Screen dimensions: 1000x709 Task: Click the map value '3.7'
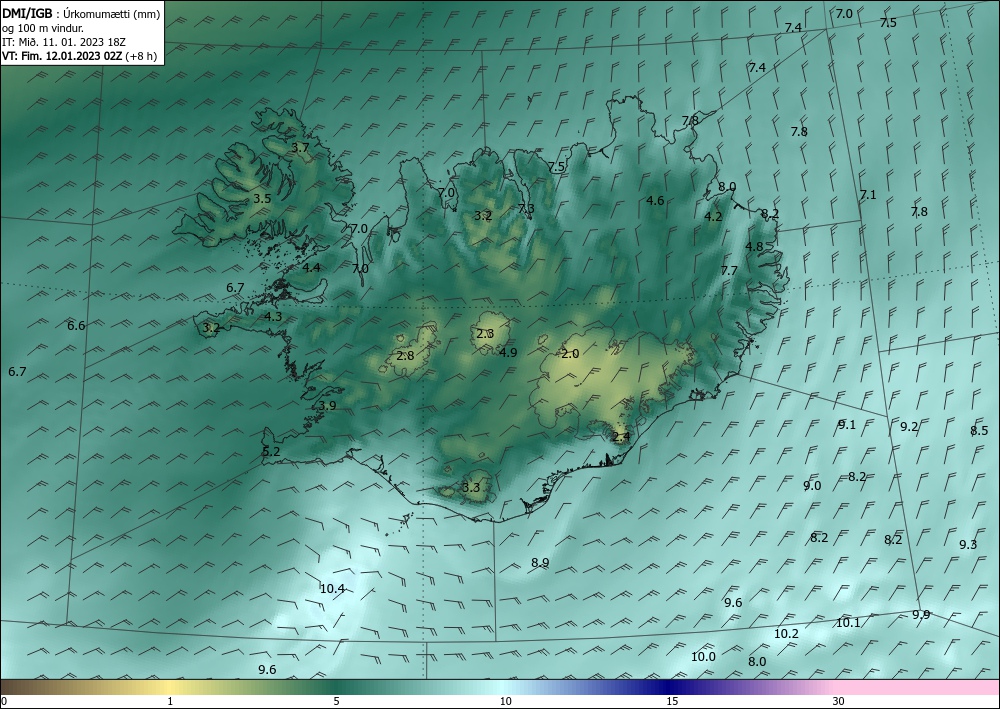[x=300, y=147]
